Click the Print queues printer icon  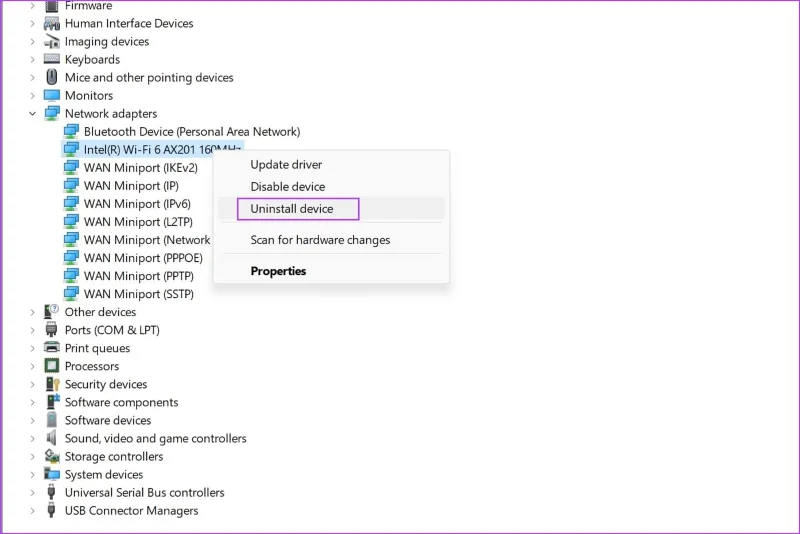coord(52,347)
